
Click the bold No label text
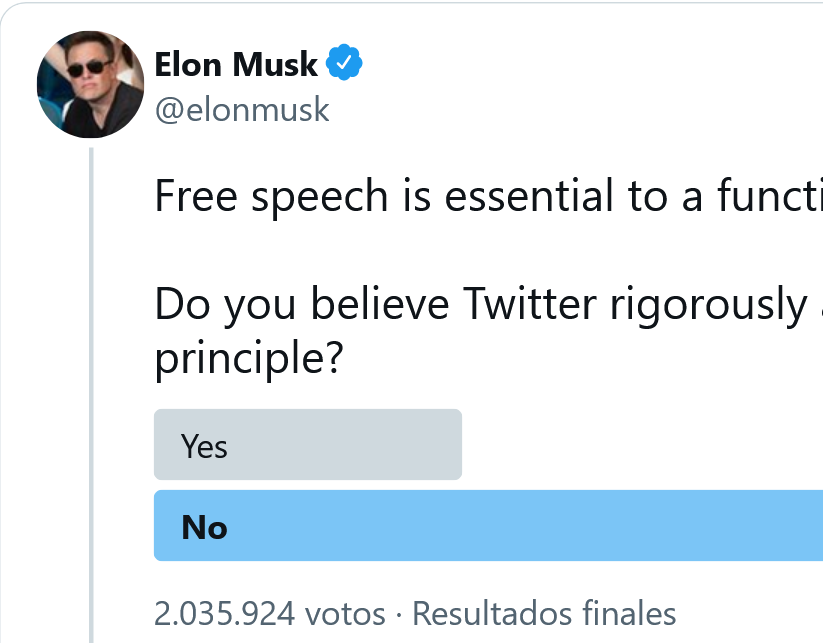[204, 527]
